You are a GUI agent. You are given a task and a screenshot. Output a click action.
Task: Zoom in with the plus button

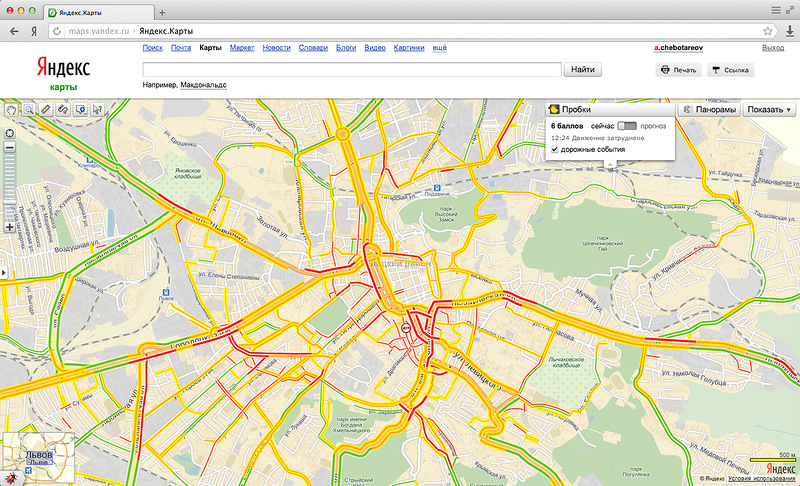click(x=9, y=227)
